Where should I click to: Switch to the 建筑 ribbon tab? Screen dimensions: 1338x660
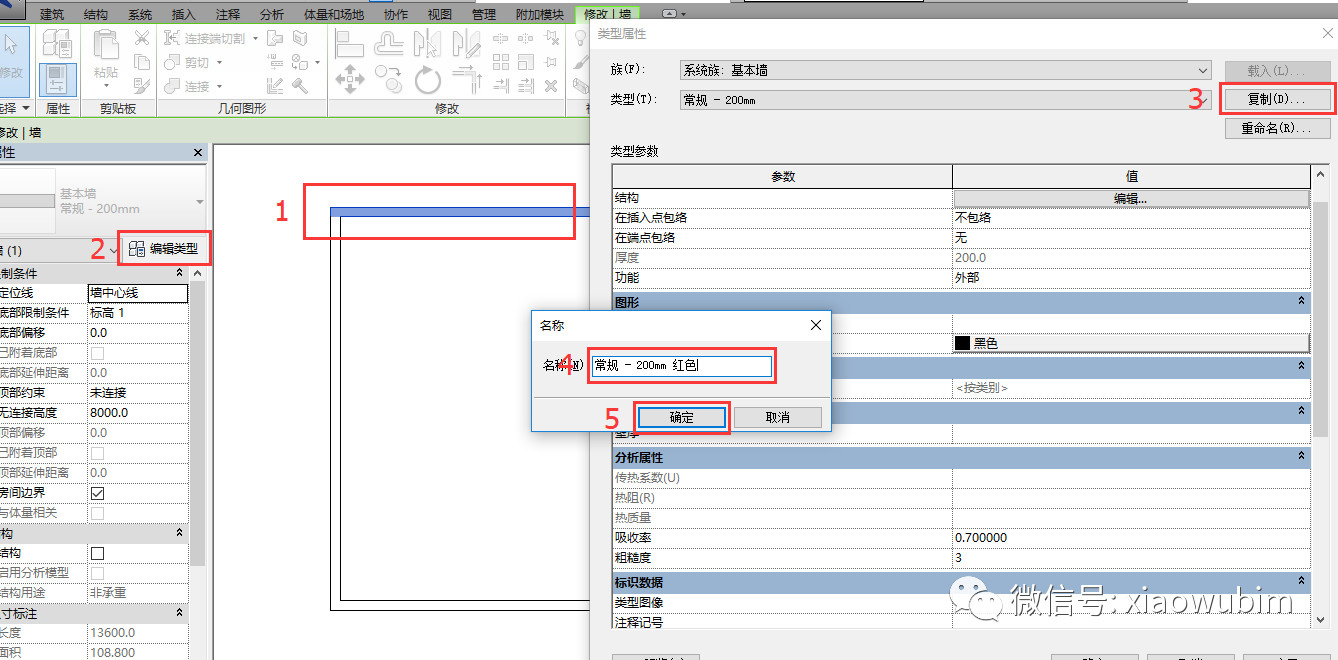(x=51, y=14)
